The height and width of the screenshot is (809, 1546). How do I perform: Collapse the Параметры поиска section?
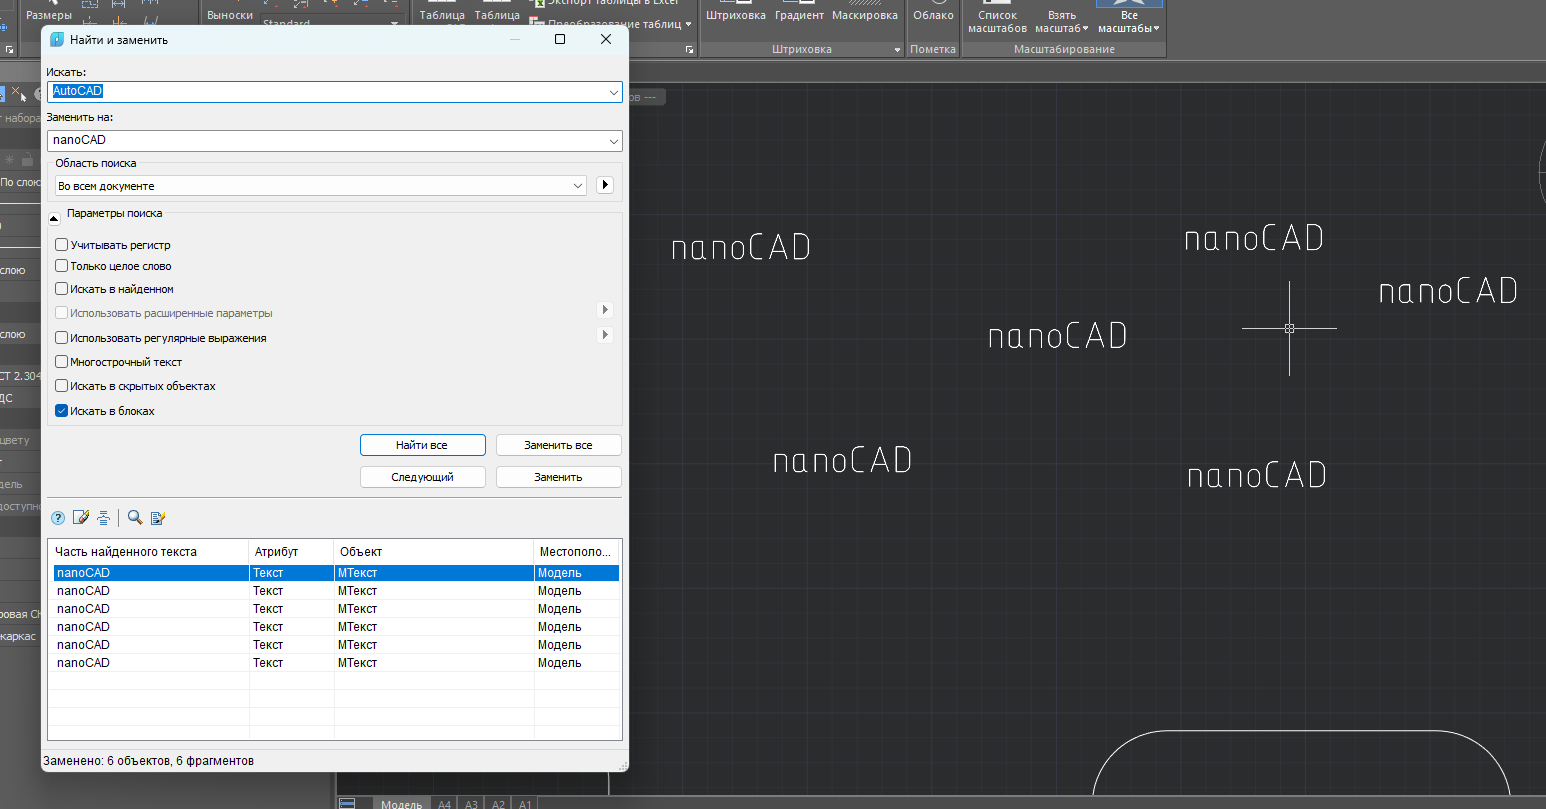[x=54, y=218]
